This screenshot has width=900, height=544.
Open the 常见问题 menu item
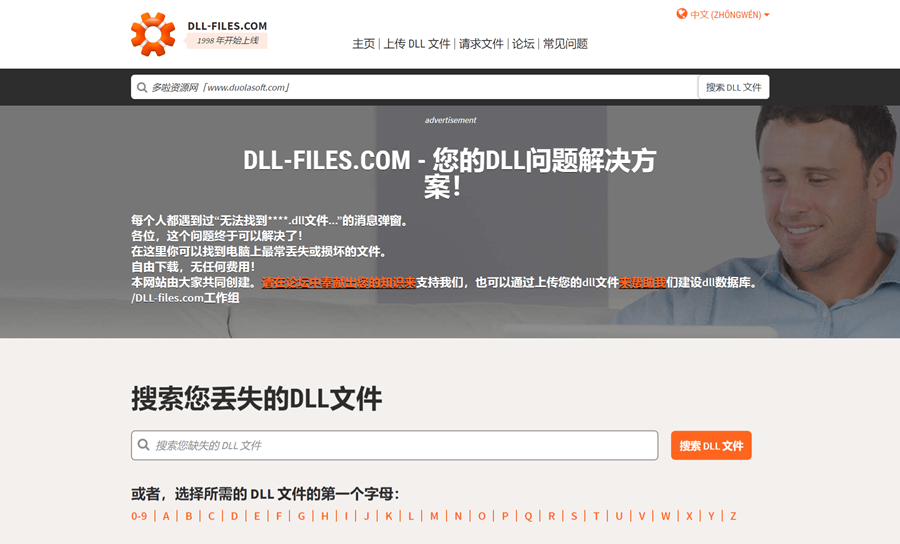click(x=565, y=44)
